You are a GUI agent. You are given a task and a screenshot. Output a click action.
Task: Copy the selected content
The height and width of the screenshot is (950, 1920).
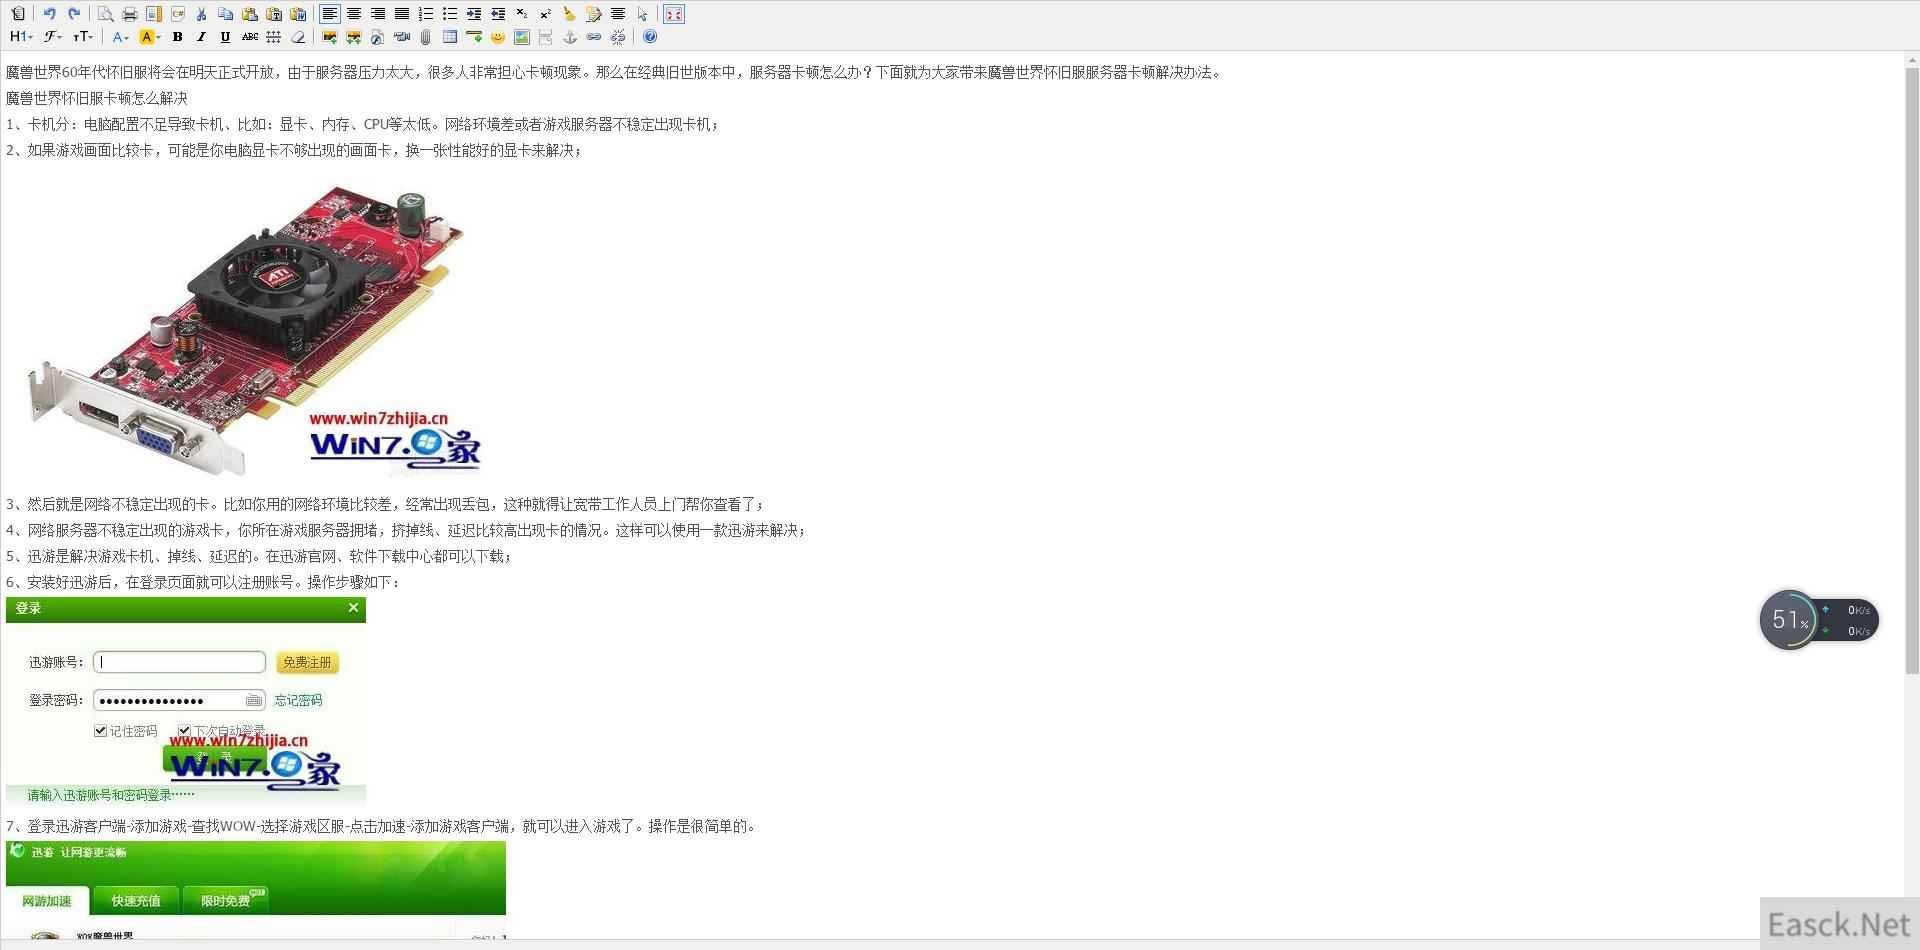click(225, 14)
